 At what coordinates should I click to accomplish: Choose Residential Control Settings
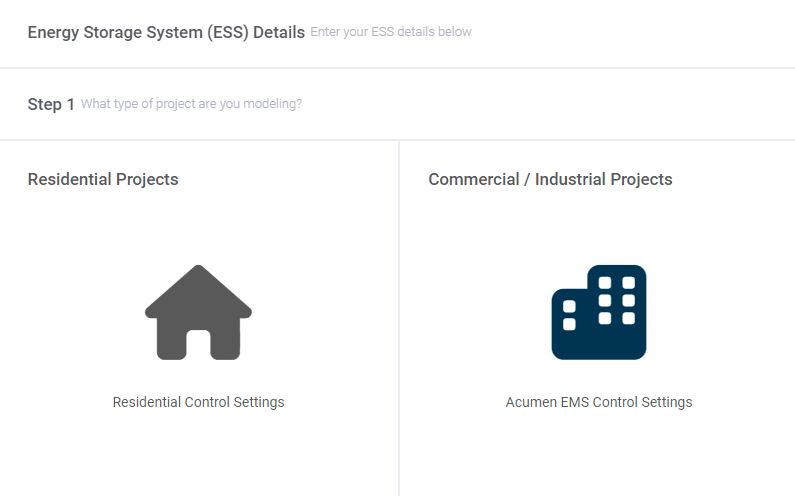click(198, 402)
